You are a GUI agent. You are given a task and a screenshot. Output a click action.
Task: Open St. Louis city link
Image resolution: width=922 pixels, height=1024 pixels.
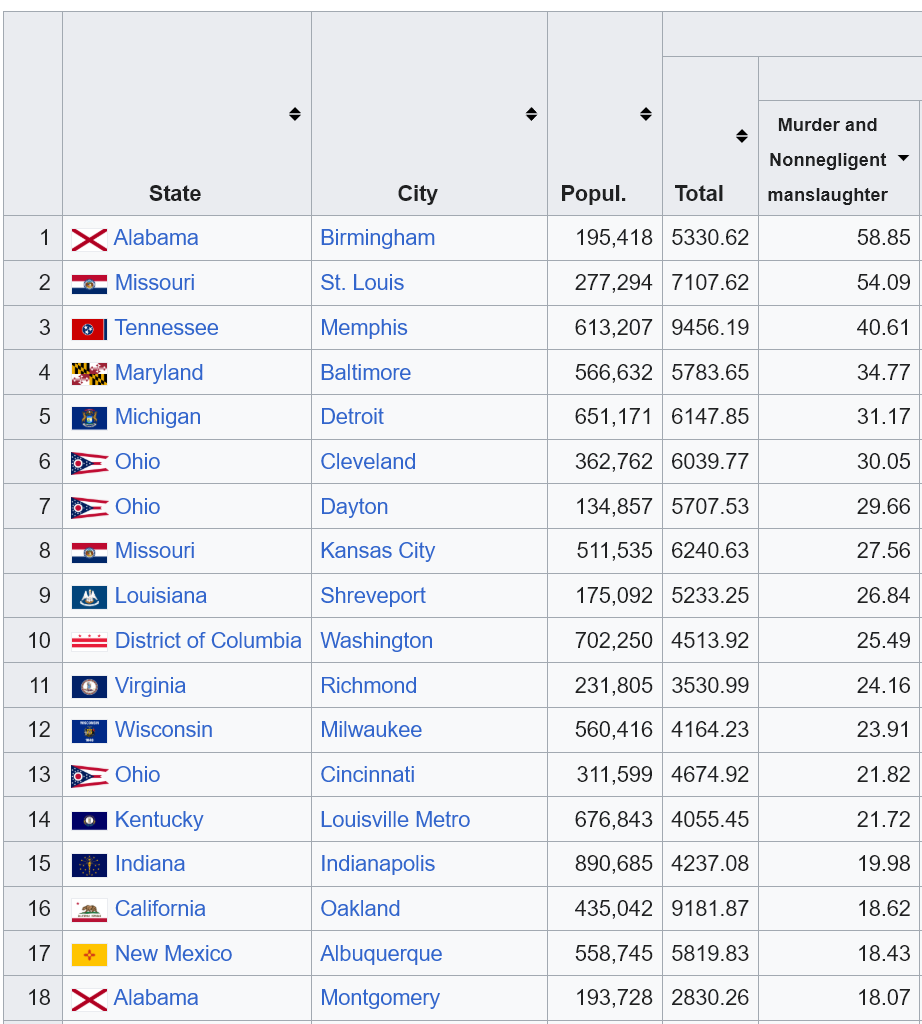(362, 283)
